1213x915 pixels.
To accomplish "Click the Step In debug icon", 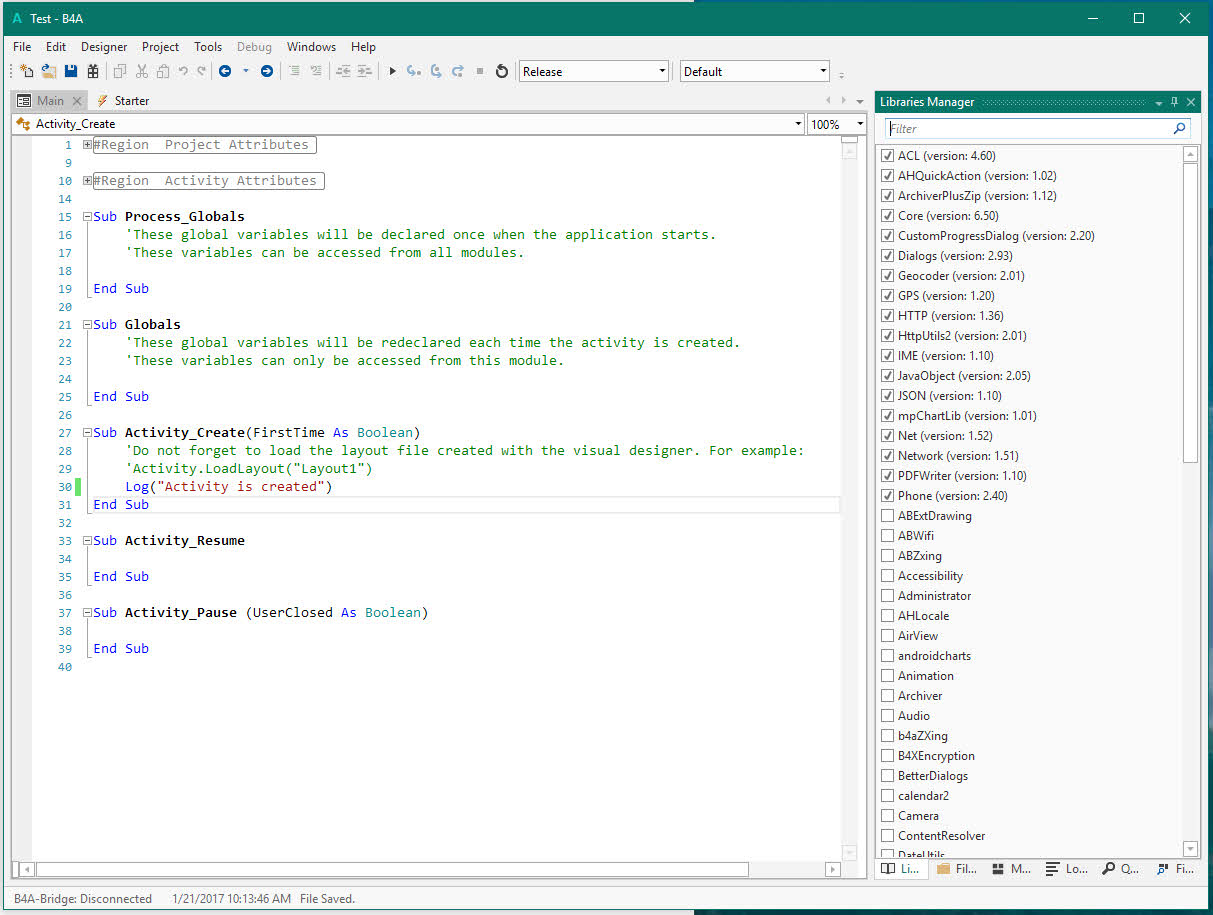I will 413,71.
